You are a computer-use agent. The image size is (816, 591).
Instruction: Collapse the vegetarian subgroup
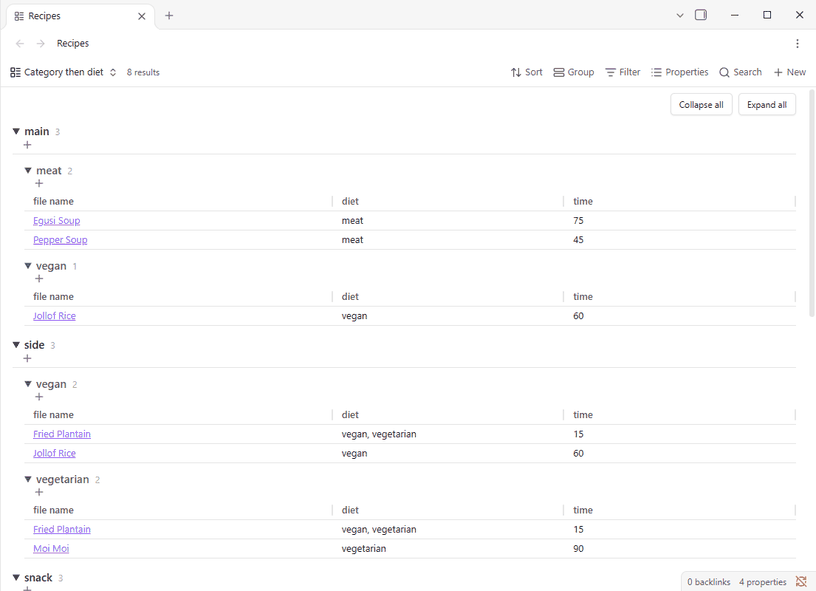tap(28, 479)
